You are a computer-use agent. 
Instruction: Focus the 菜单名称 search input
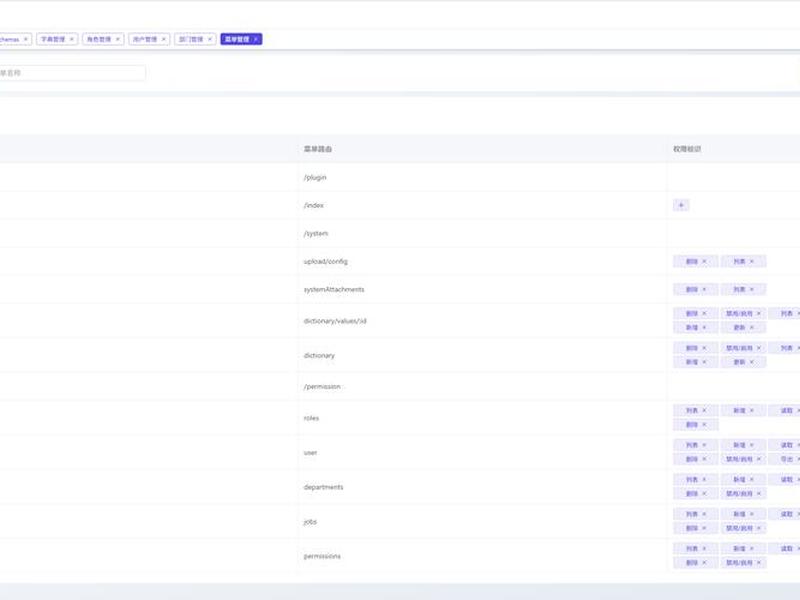71,73
